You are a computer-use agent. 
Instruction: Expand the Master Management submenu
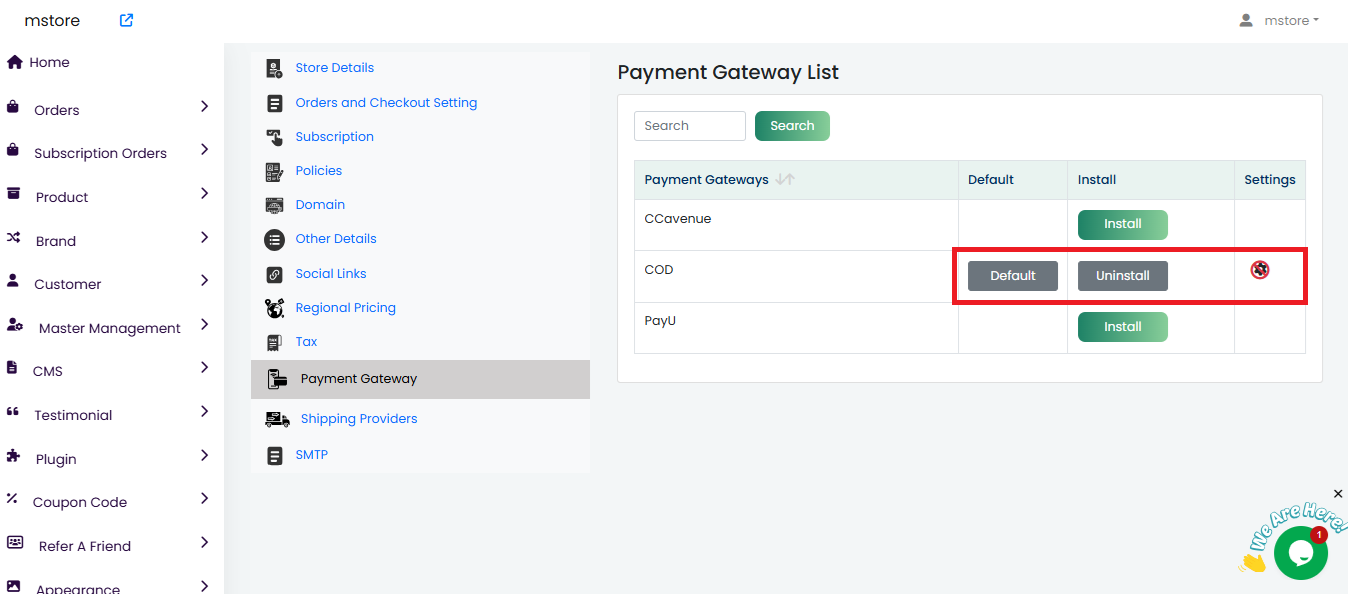tap(204, 325)
